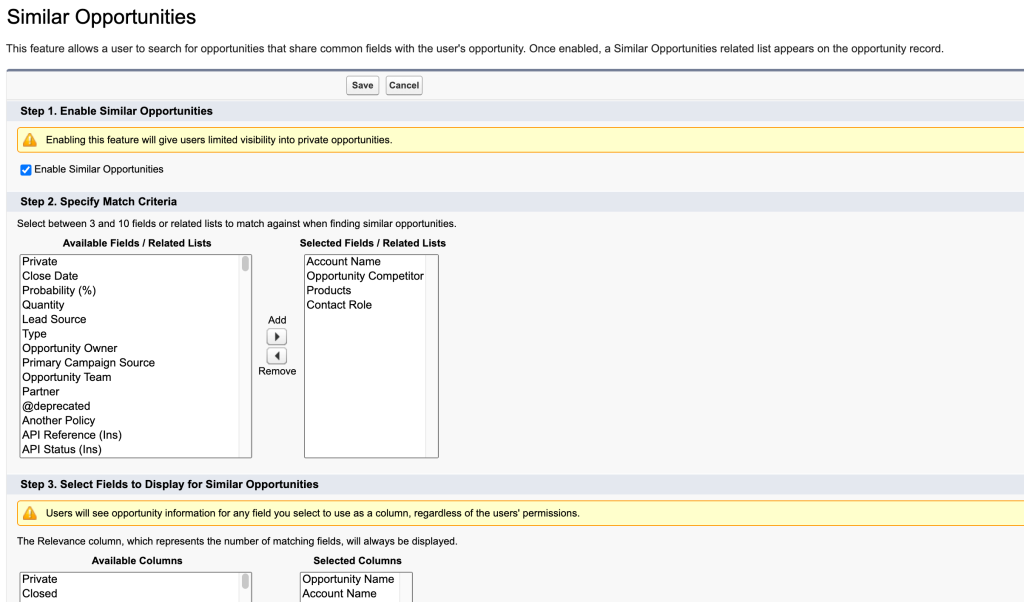
Task: Uncheck Enable Similar Opportunities checkbox
Action: point(25,170)
